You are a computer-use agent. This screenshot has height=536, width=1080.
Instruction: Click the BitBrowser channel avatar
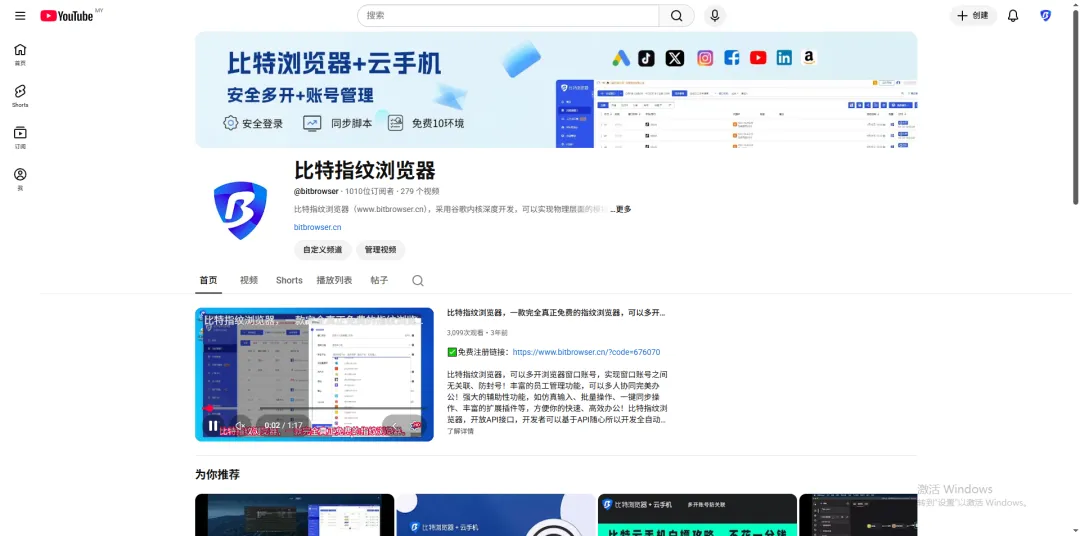pos(240,210)
